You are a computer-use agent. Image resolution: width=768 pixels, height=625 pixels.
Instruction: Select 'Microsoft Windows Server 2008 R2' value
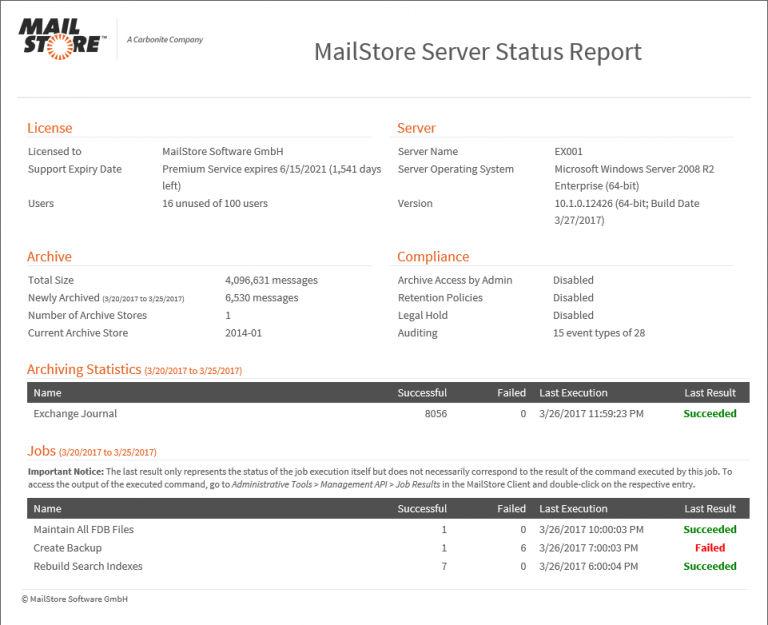pyautogui.click(x=634, y=169)
